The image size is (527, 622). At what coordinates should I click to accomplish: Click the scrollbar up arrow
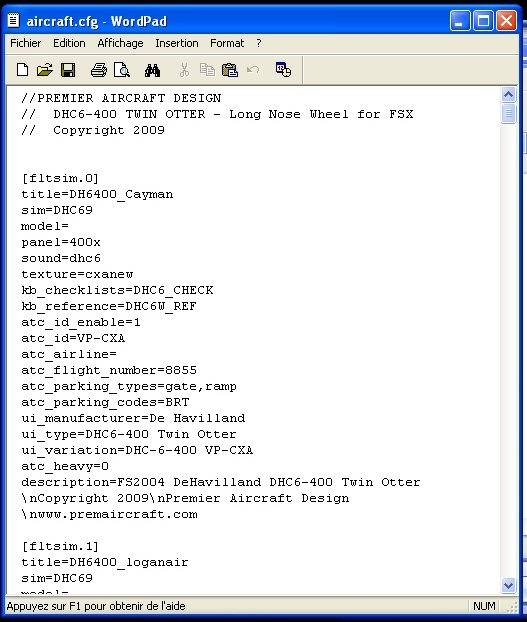(508, 94)
